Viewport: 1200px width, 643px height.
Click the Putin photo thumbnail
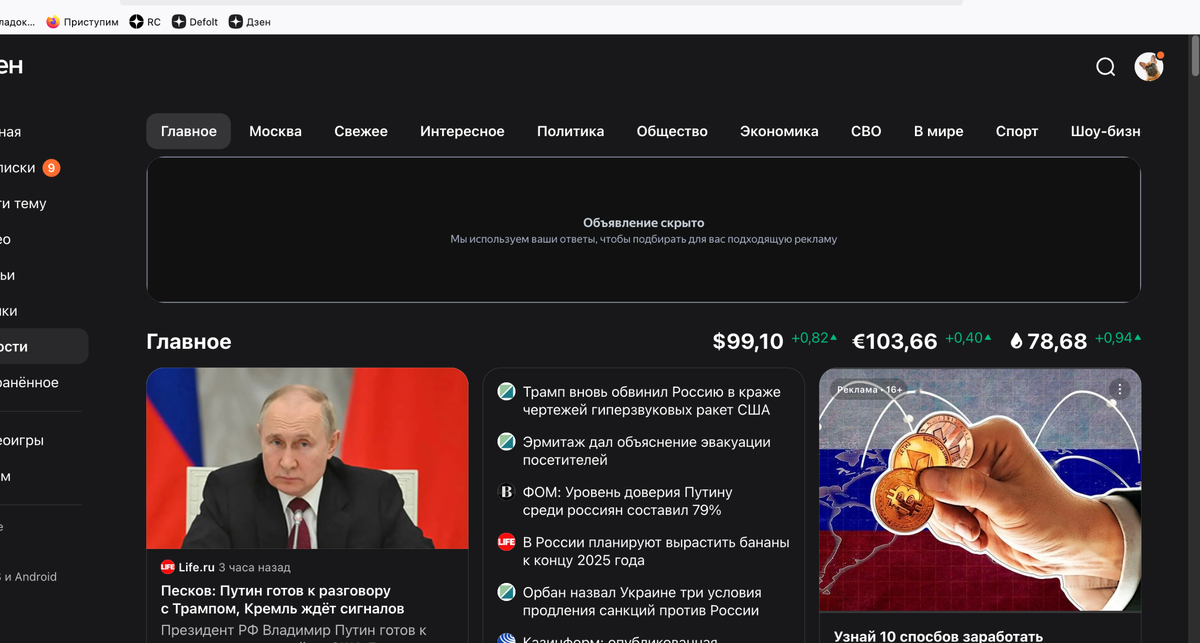307,458
